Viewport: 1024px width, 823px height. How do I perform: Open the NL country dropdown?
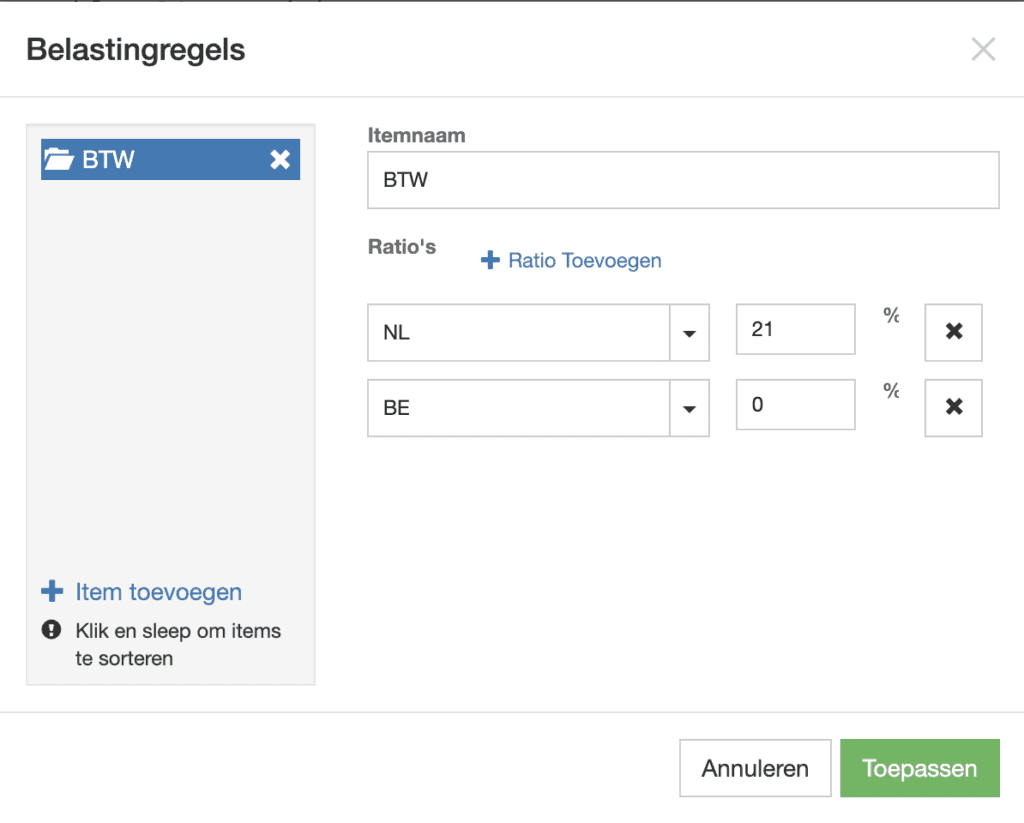click(538, 332)
